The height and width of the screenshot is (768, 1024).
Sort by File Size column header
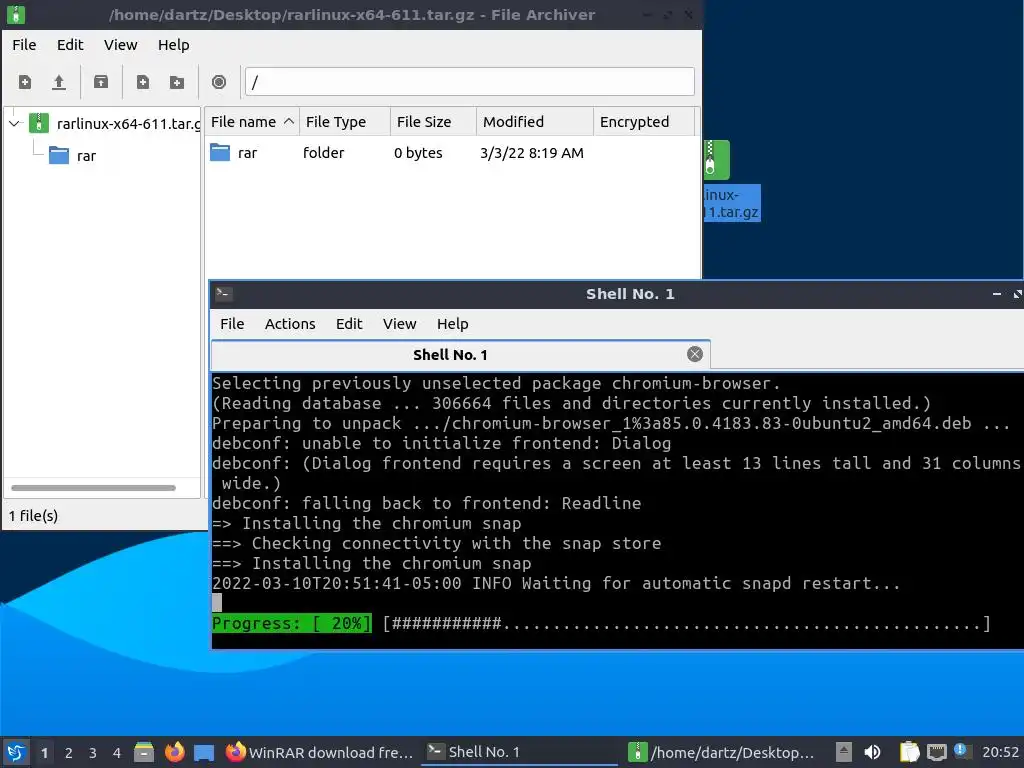coord(433,122)
